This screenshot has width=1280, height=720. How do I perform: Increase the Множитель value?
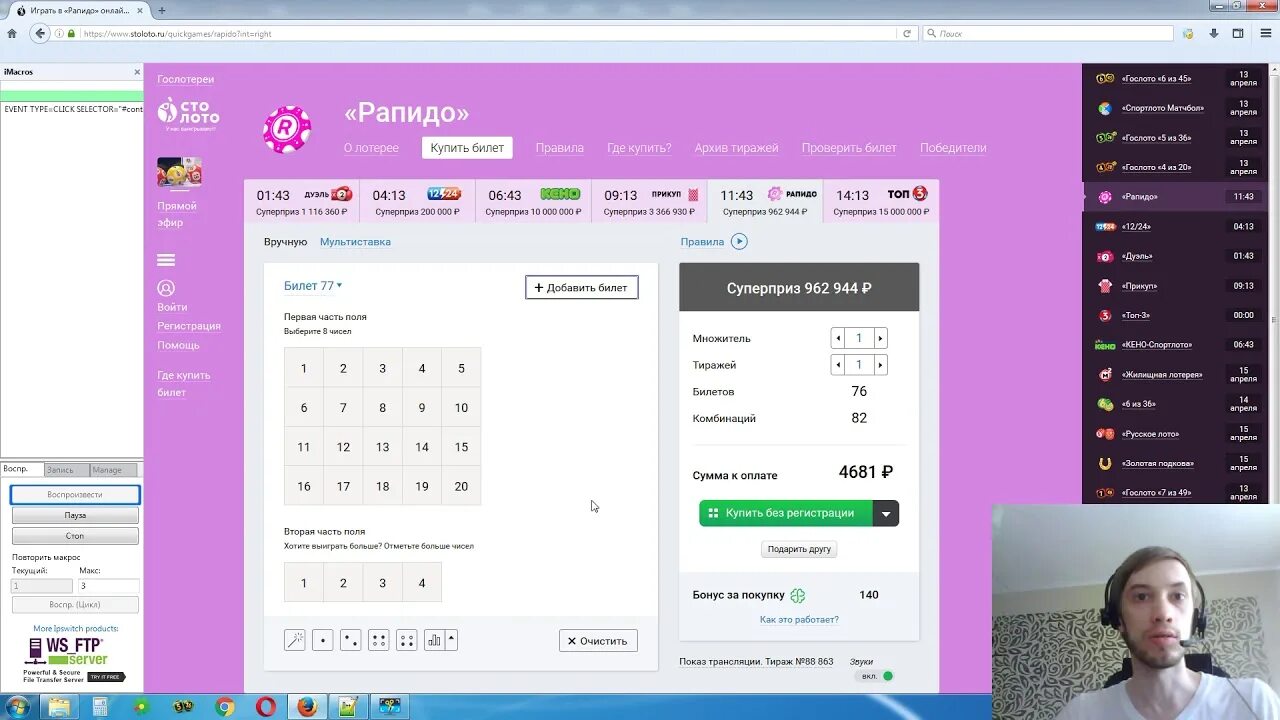pyautogui.click(x=880, y=338)
